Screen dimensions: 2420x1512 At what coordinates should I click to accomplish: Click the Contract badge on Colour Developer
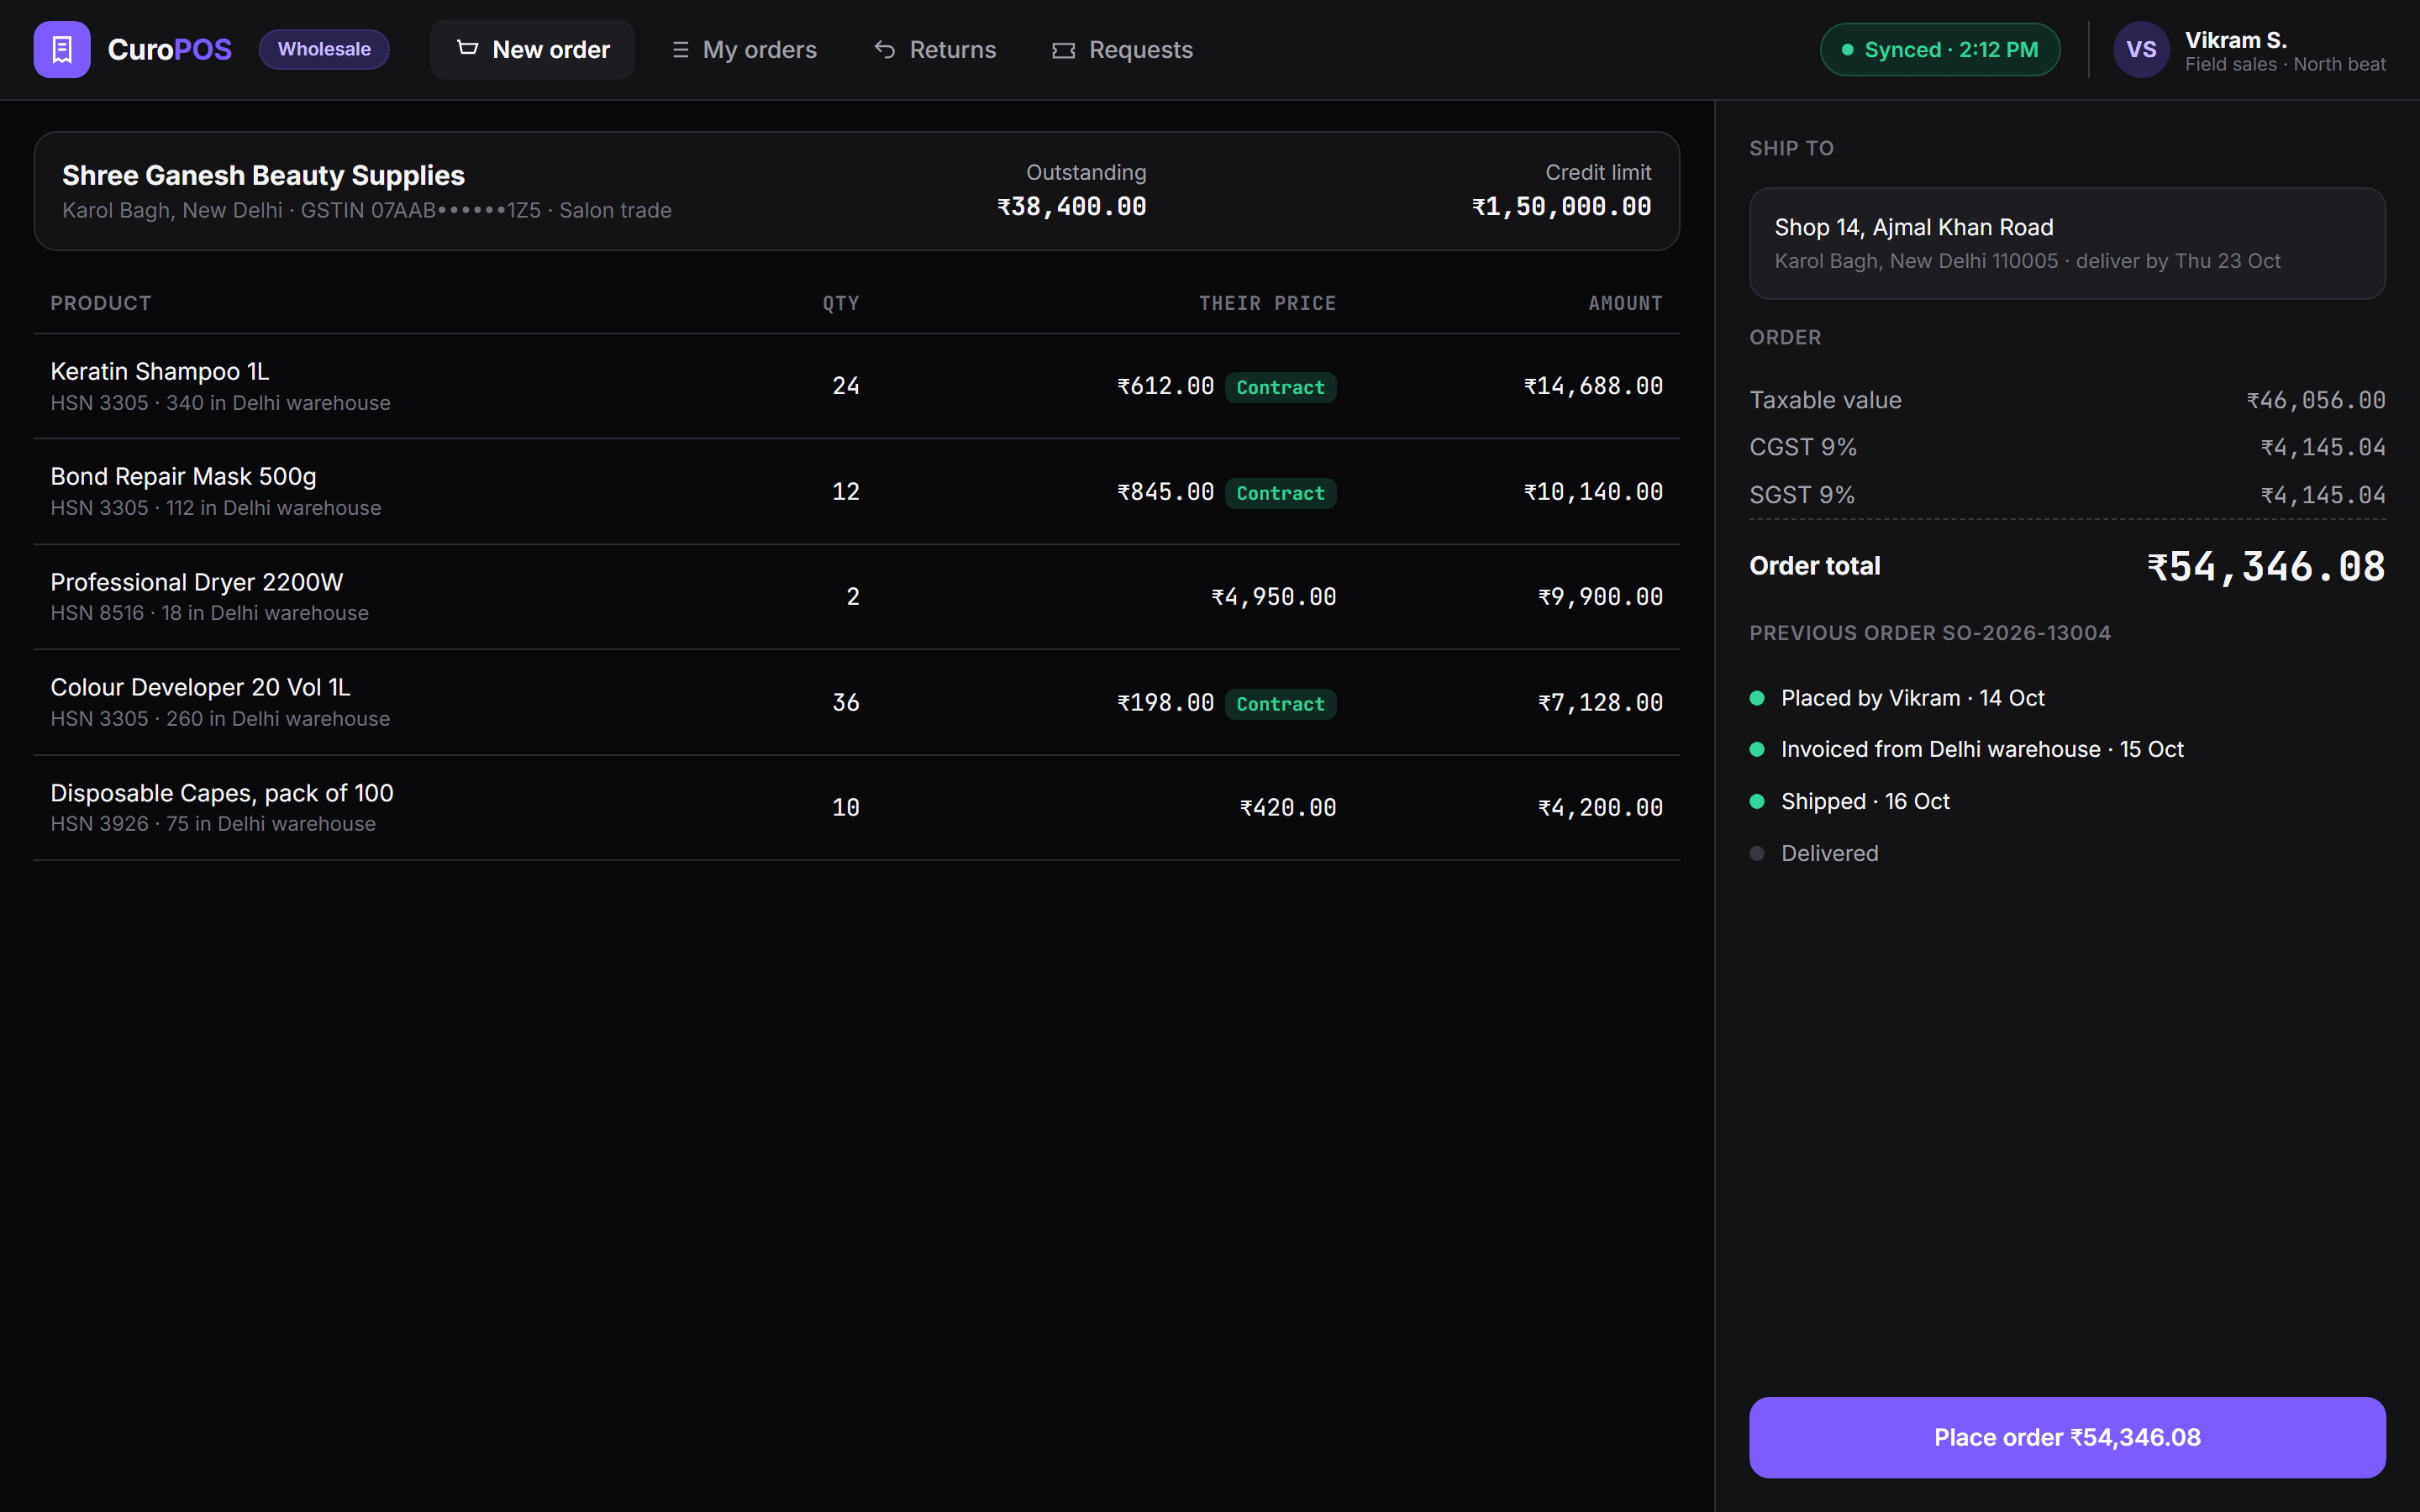pyautogui.click(x=1280, y=704)
